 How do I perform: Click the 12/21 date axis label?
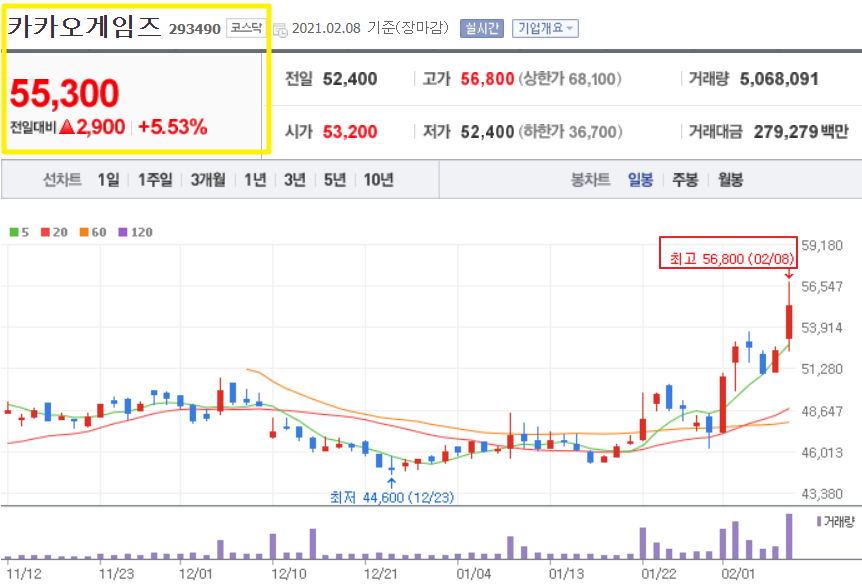[380, 574]
